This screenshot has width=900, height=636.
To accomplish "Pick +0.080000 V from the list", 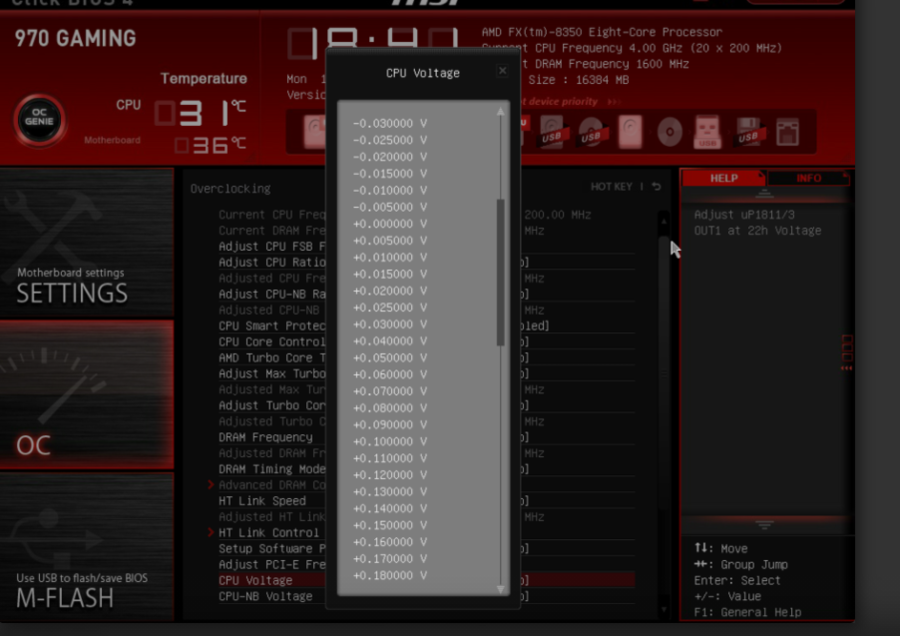I will point(390,408).
